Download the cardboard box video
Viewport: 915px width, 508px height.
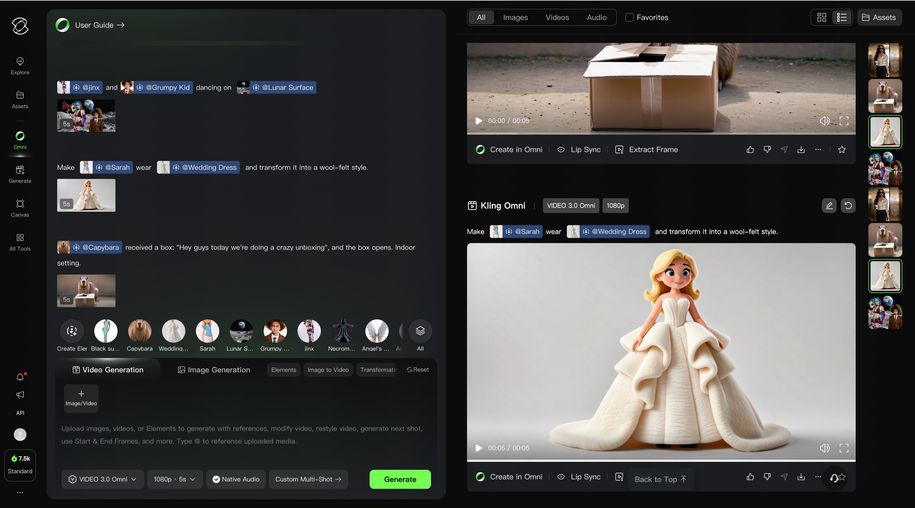pos(801,149)
